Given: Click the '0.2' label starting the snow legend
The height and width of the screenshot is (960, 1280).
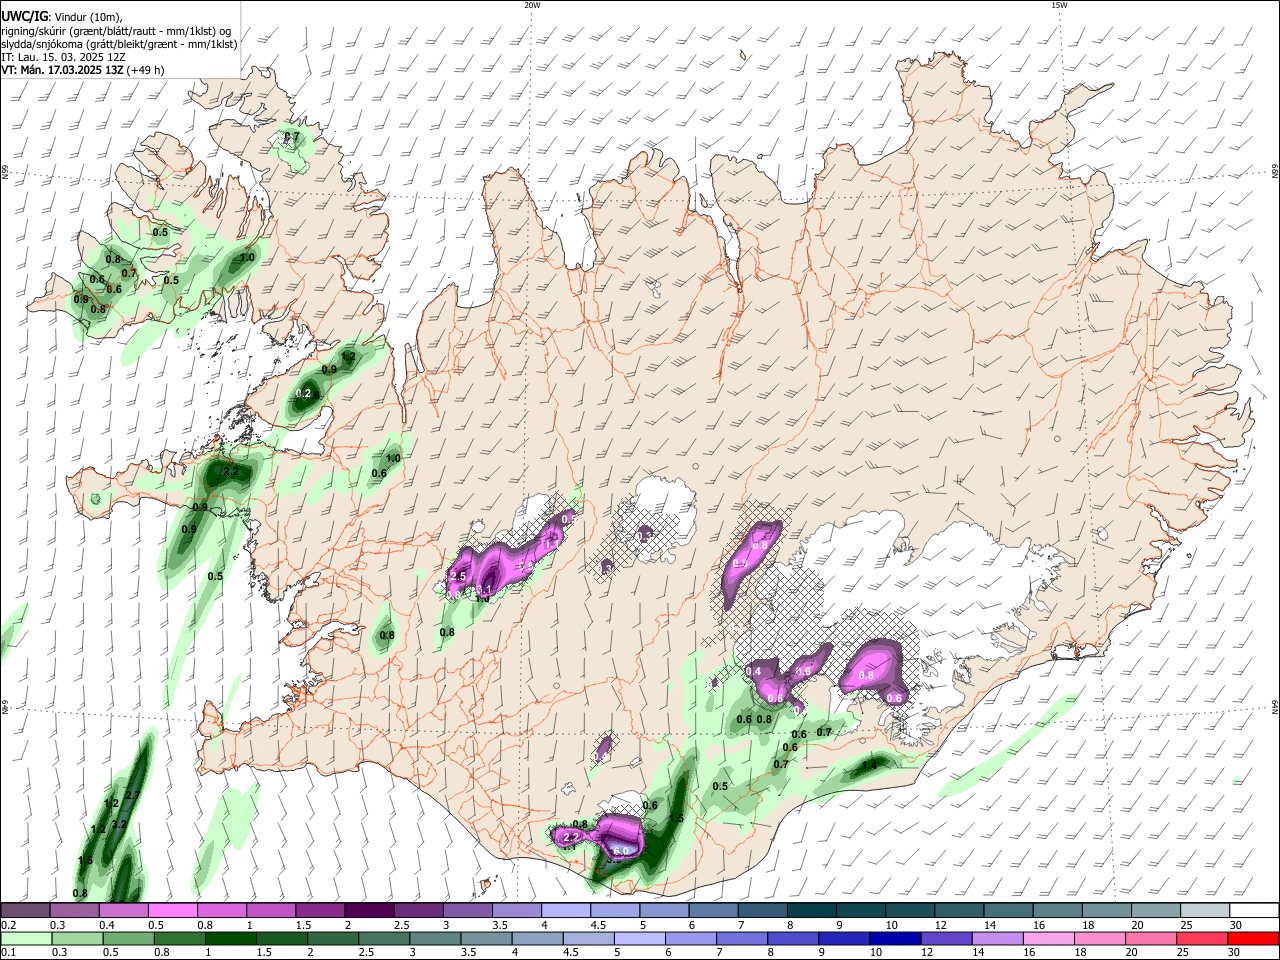Looking at the screenshot, I should [x=8, y=925].
